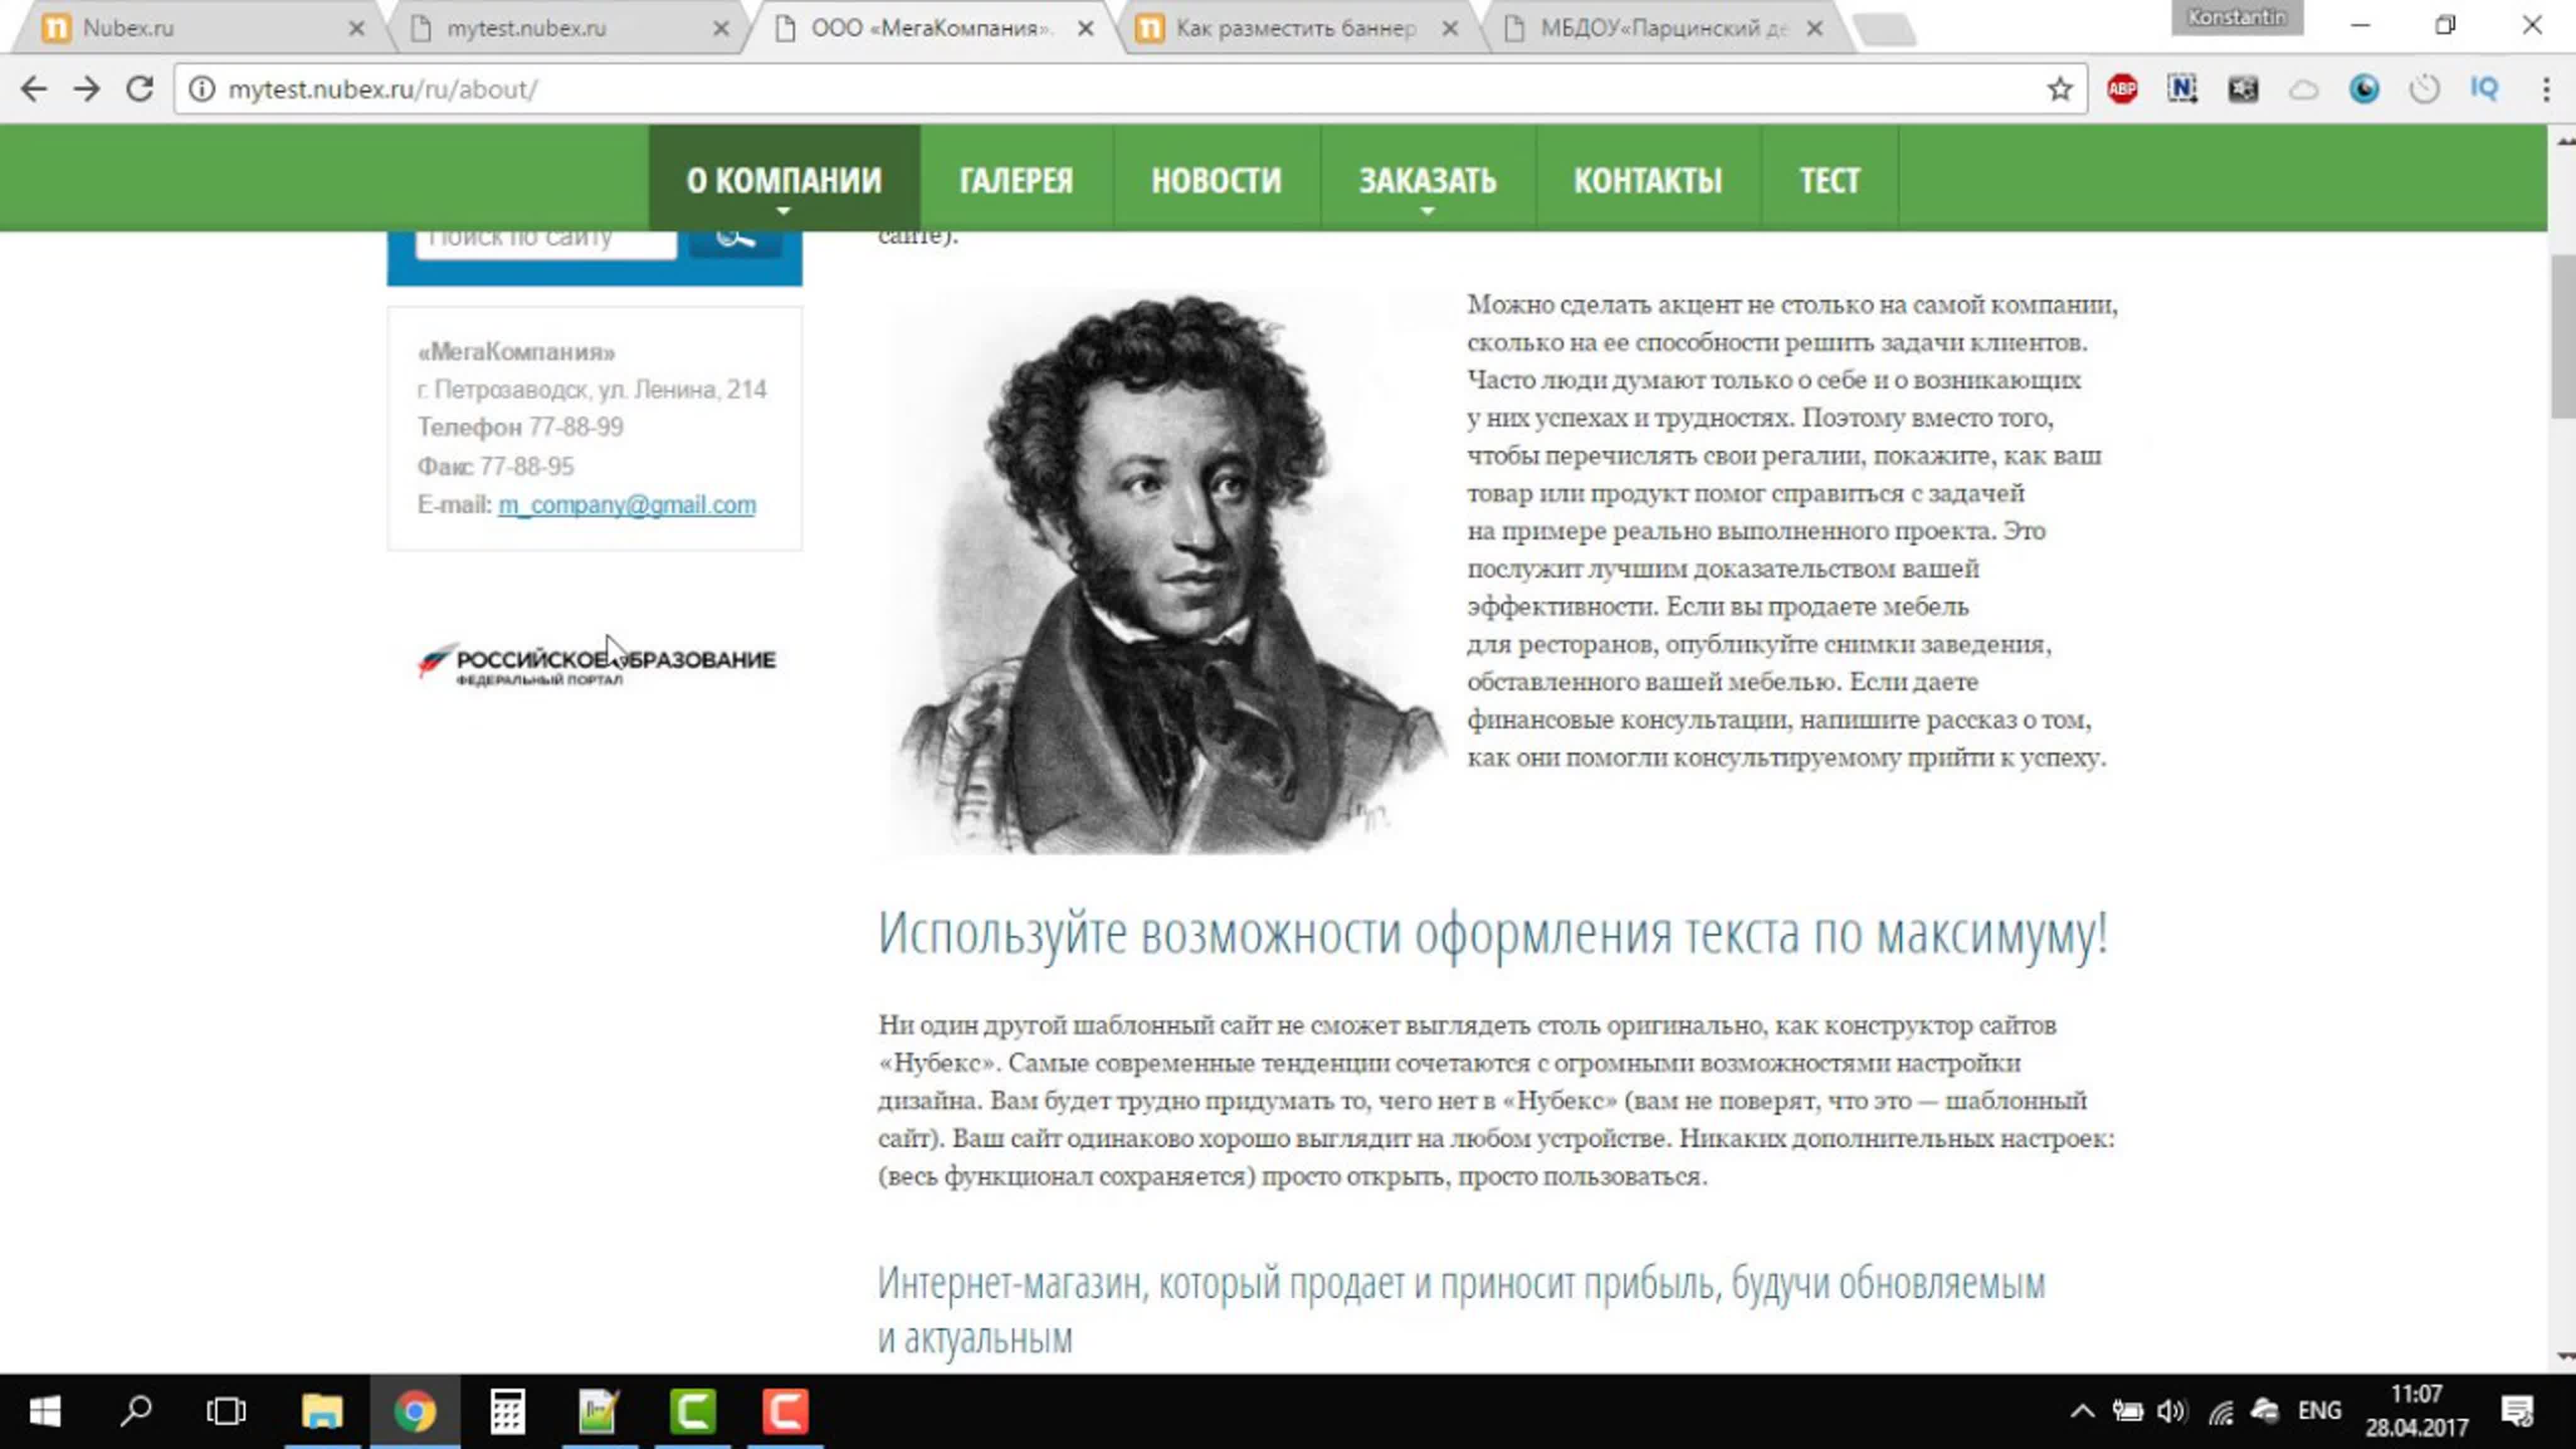The image size is (2576, 1449).
Task: Reload the current page
Action: point(140,89)
